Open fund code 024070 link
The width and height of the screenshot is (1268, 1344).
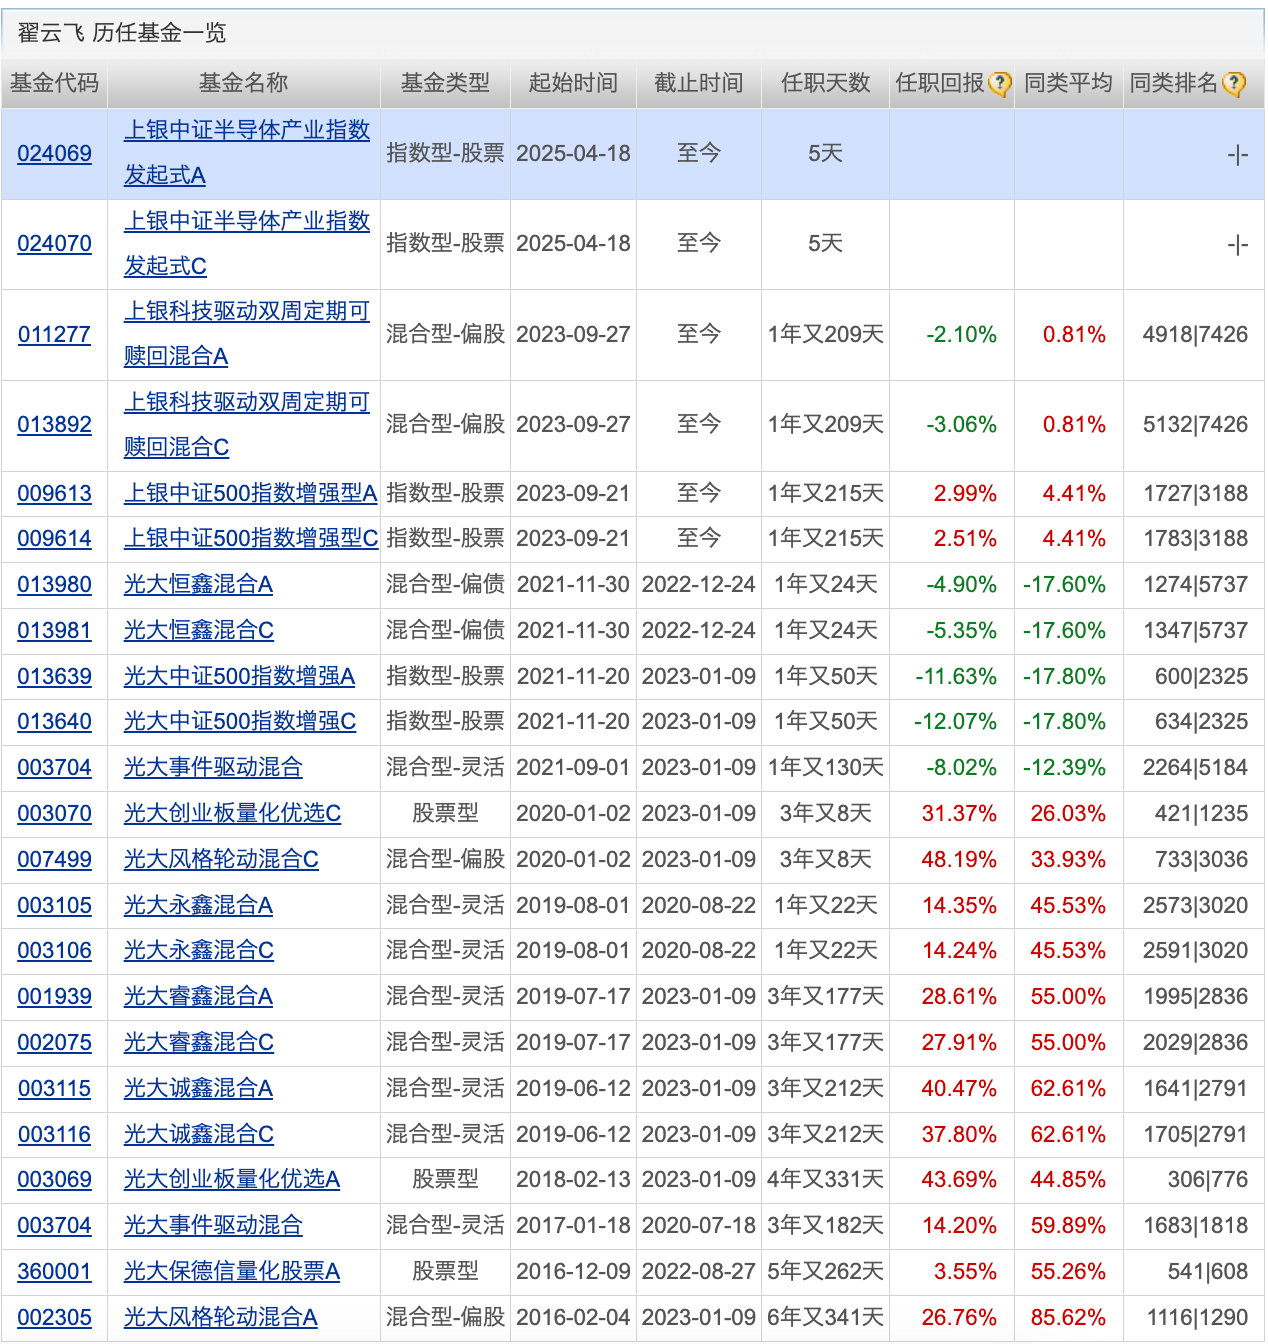point(55,243)
